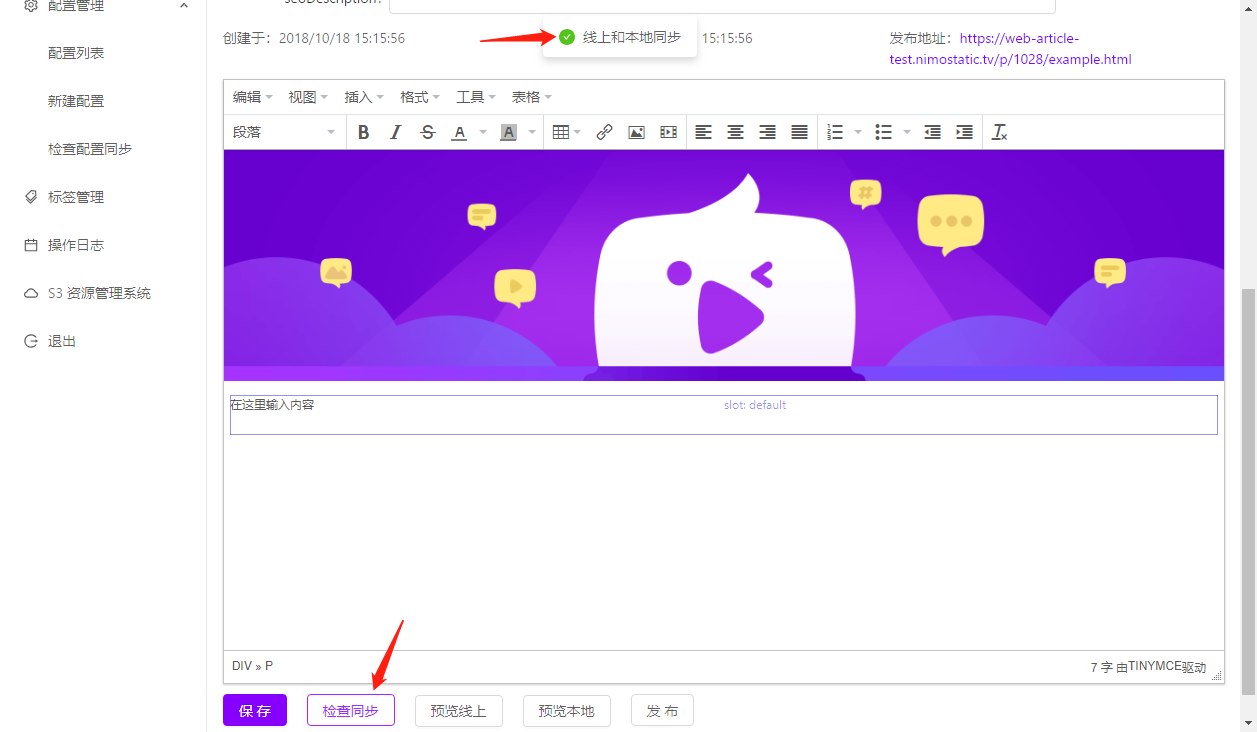Apply text color with the A button
This screenshot has width=1257, height=732.
coord(459,132)
